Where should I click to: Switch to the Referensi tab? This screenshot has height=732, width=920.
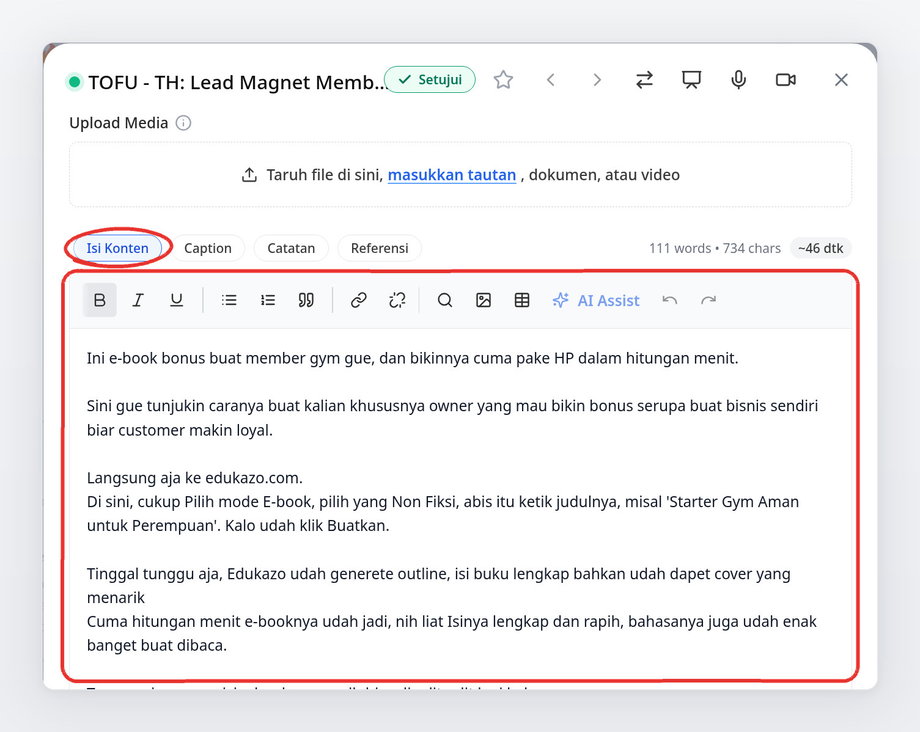click(380, 248)
